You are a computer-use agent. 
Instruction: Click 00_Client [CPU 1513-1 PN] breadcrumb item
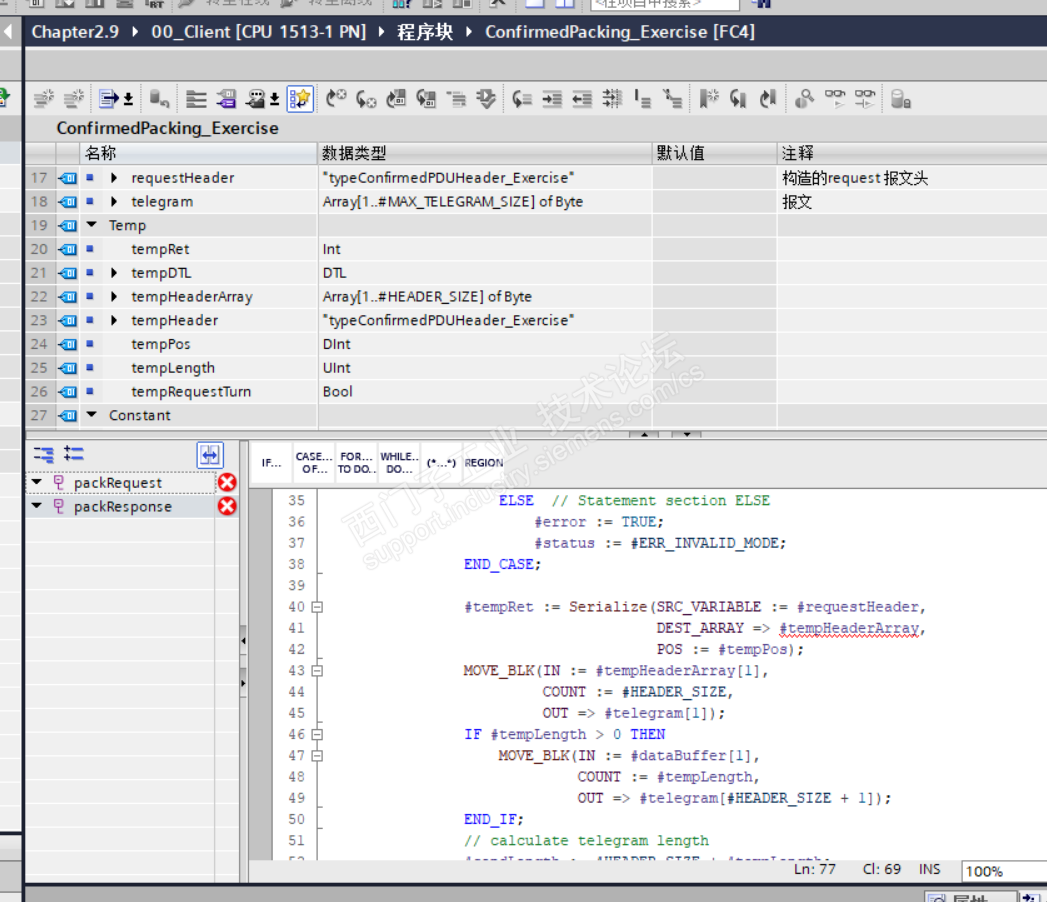pos(258,32)
